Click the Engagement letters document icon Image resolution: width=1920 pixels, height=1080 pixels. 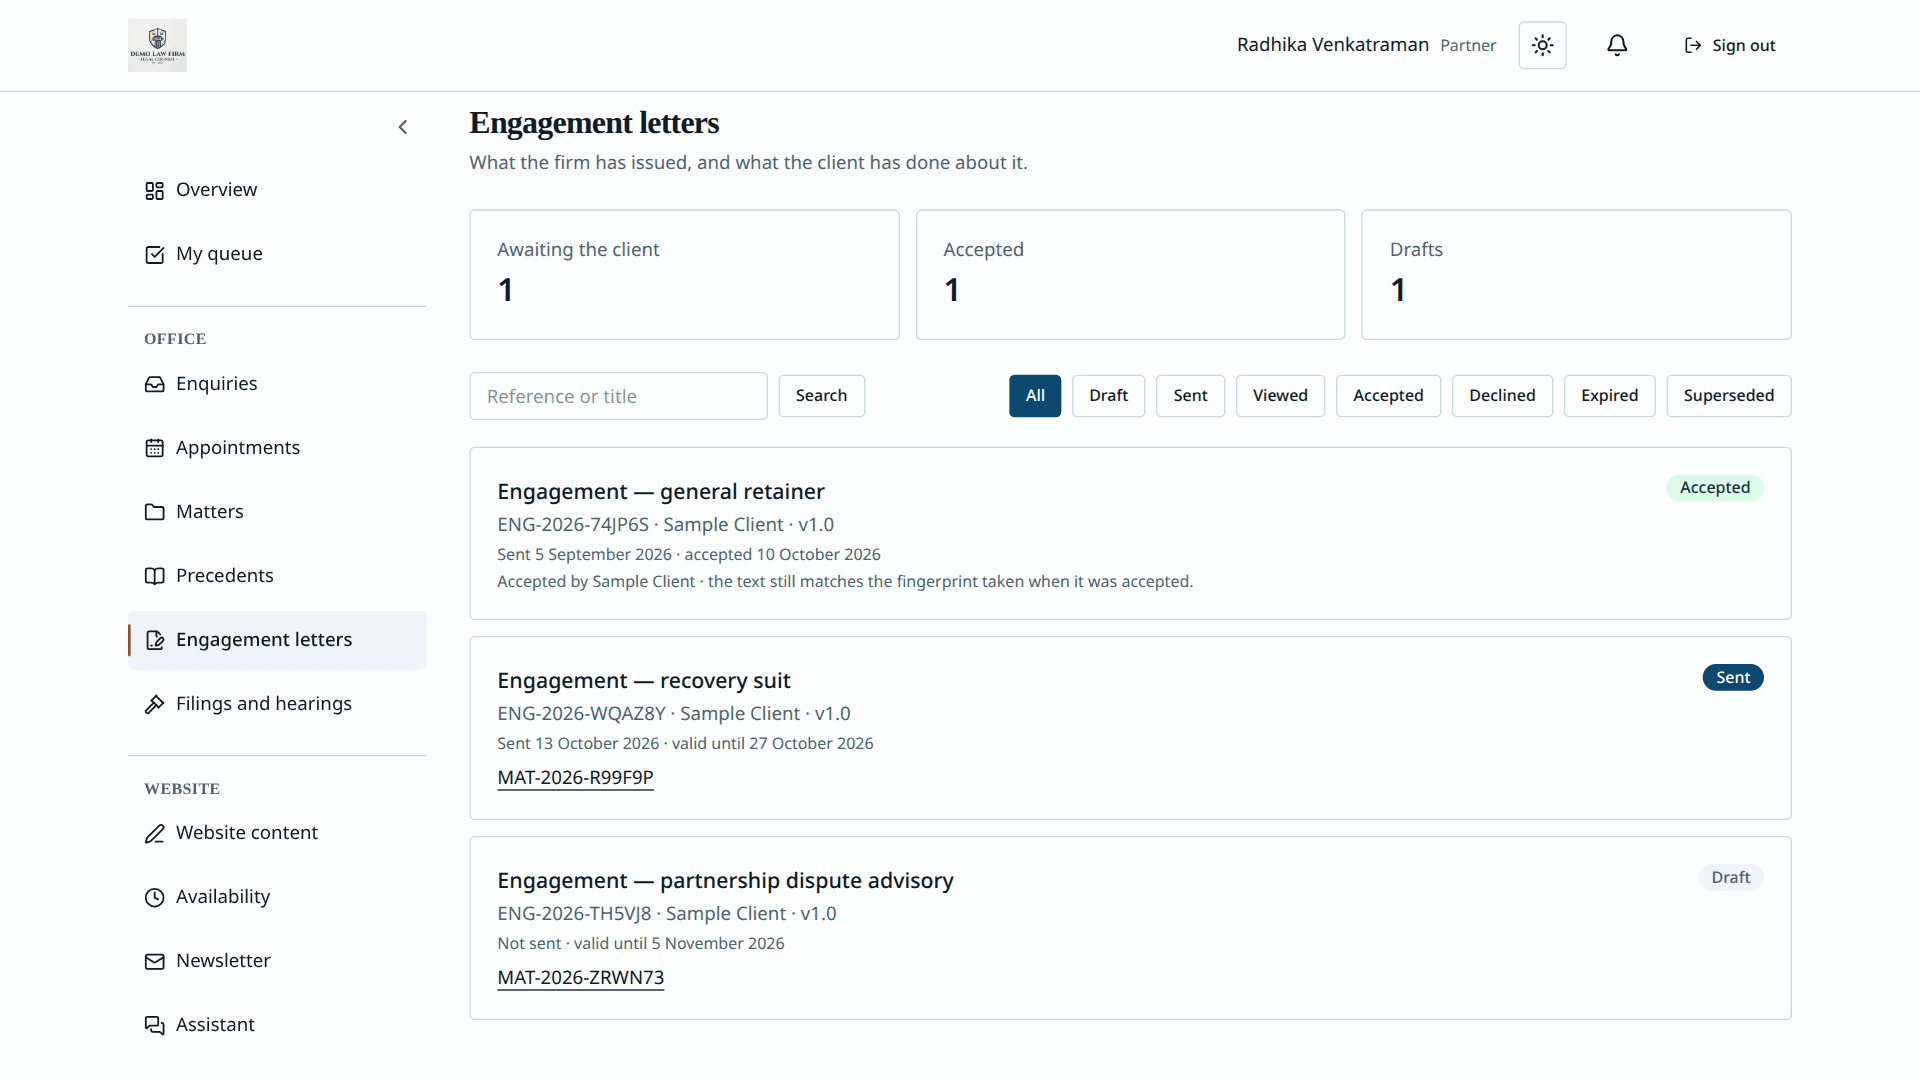pos(154,640)
